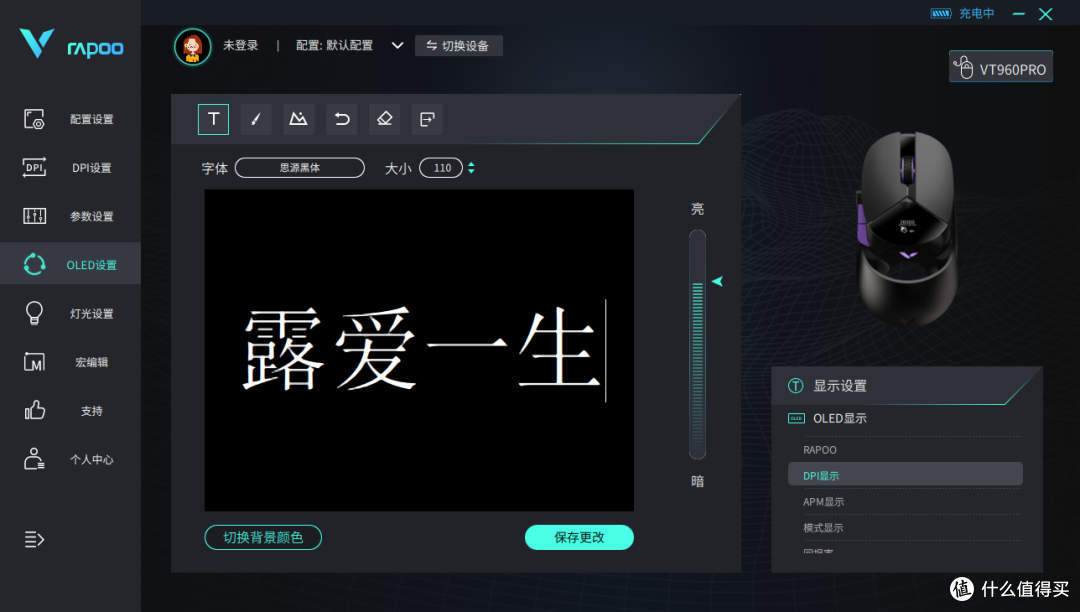Click the mouse image preview
This screenshot has height=612, width=1080.
(907, 227)
